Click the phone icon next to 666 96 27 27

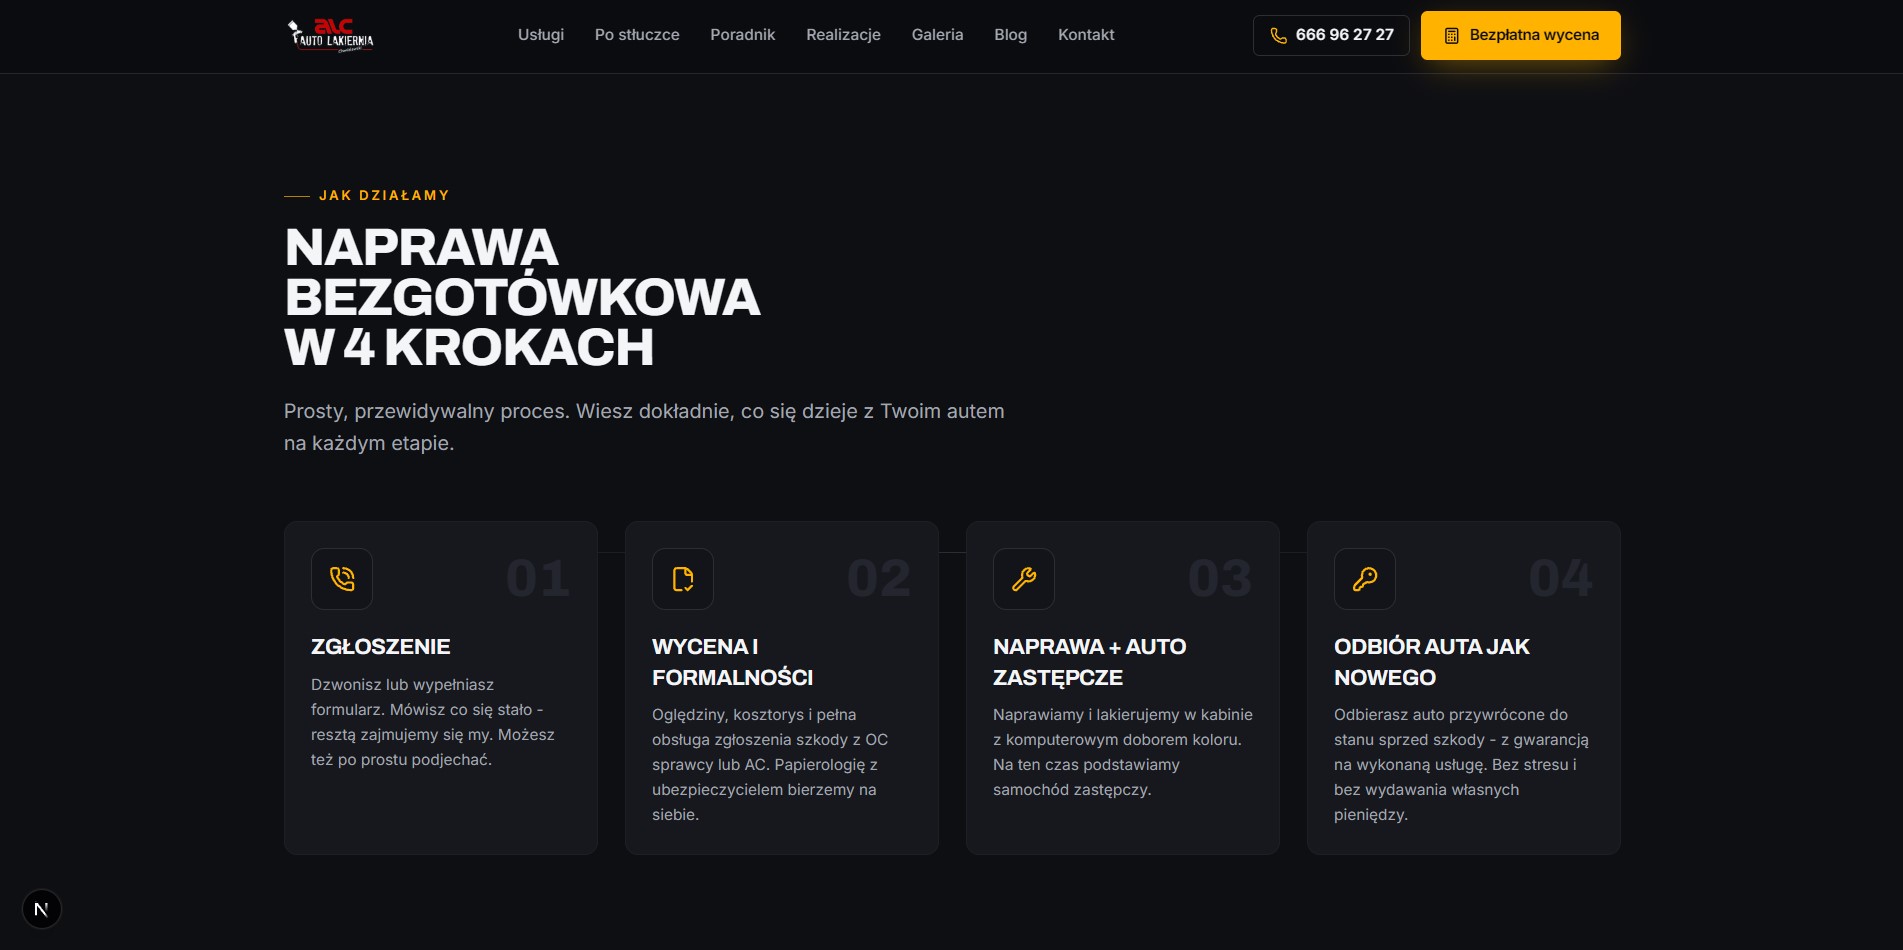click(x=1278, y=35)
